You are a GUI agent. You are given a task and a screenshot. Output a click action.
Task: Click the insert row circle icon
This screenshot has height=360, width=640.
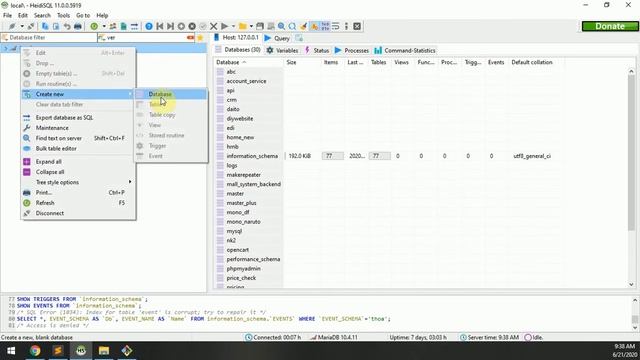click(181, 26)
